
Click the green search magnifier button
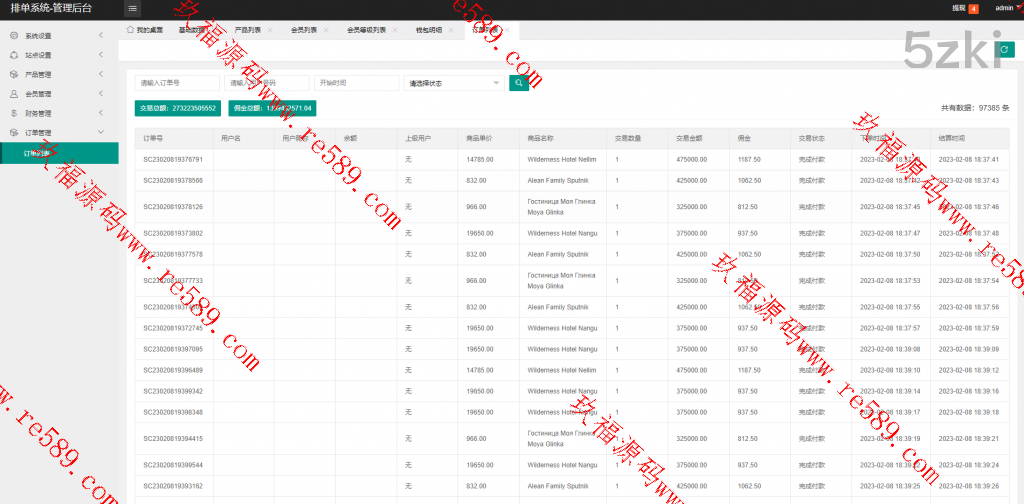pos(518,83)
